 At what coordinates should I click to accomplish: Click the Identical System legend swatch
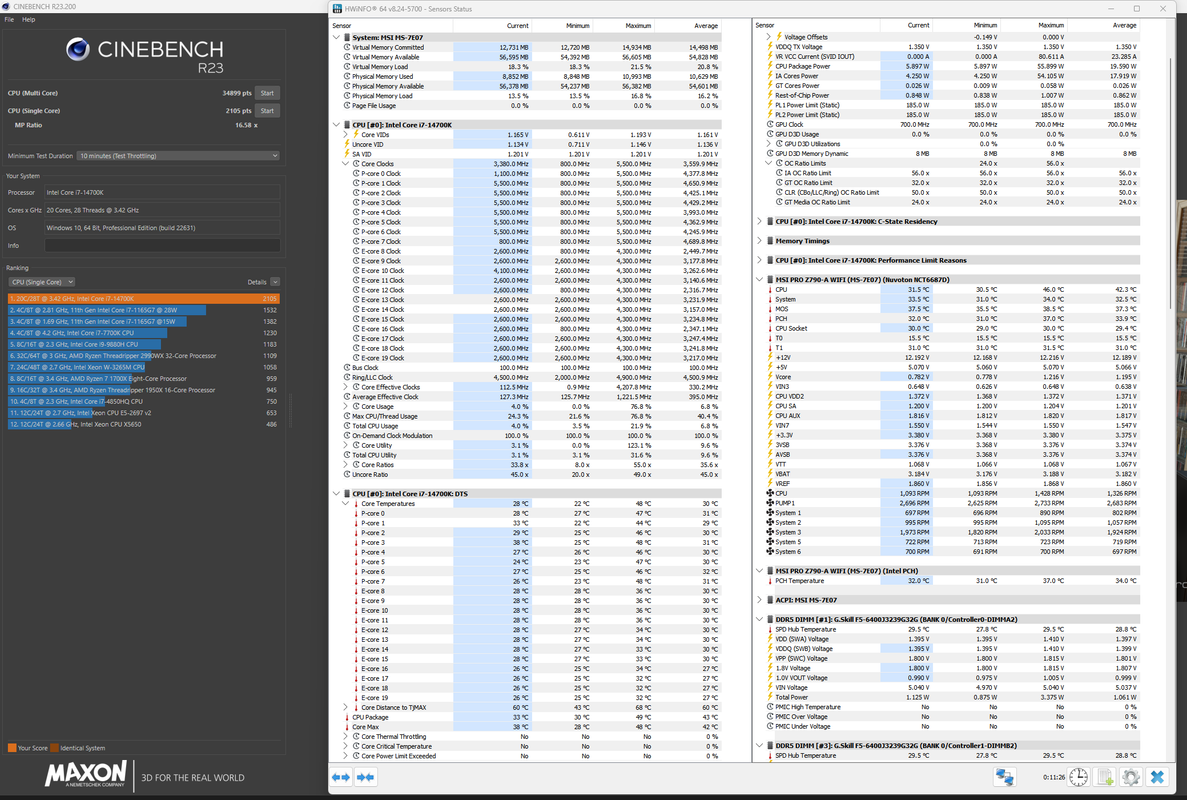(x=55, y=748)
